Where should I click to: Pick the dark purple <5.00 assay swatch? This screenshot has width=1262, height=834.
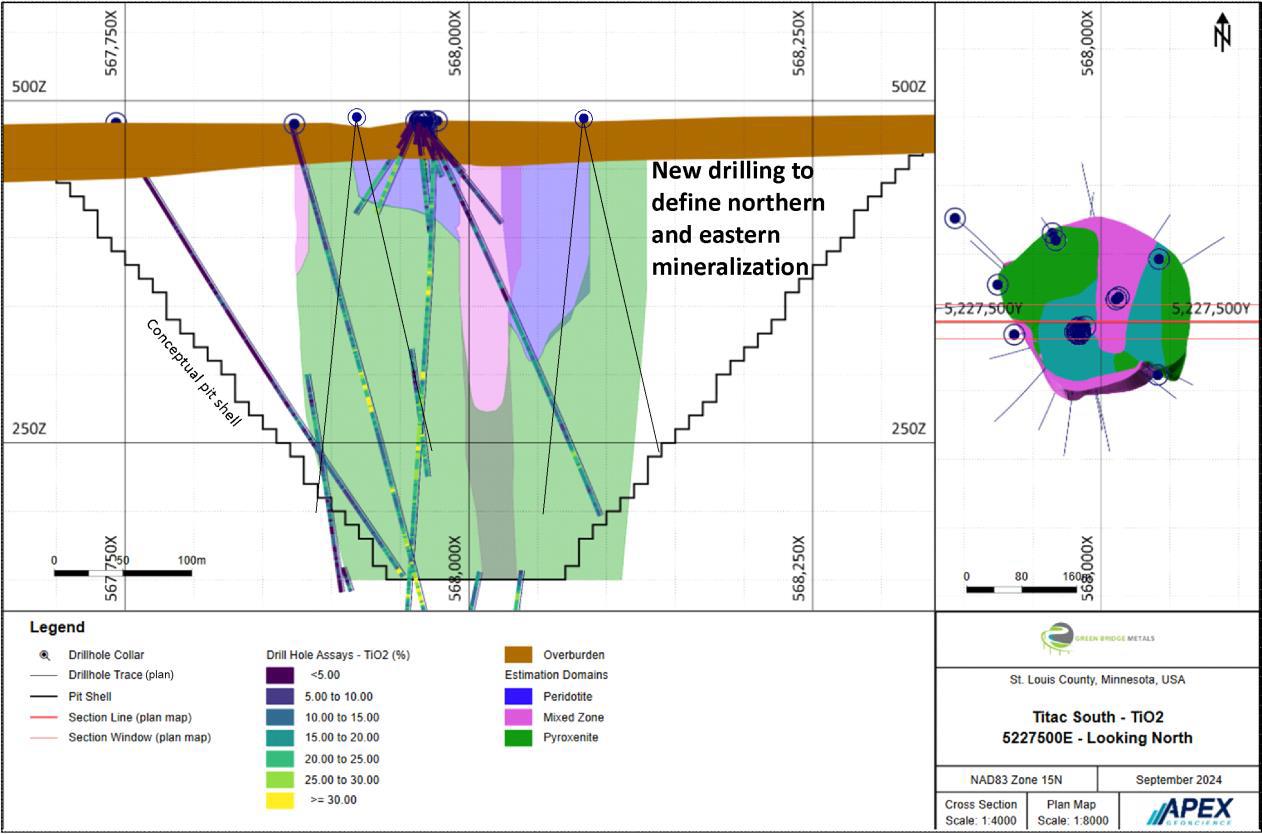pos(280,675)
